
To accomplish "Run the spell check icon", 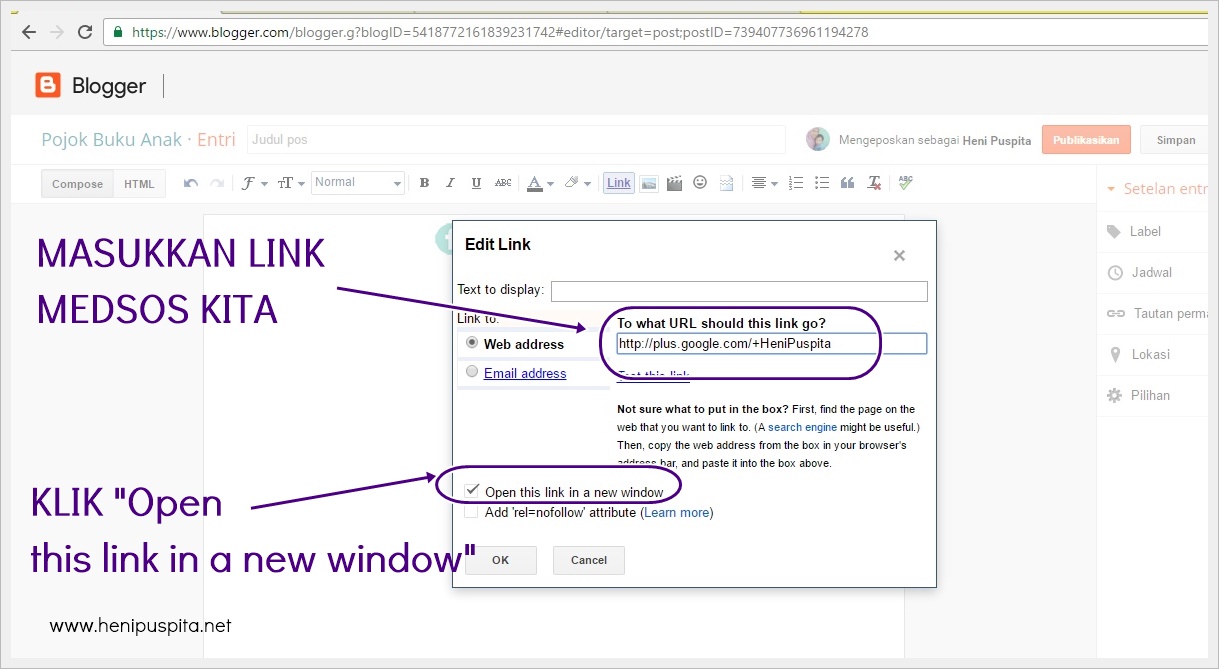I will pos(905,183).
